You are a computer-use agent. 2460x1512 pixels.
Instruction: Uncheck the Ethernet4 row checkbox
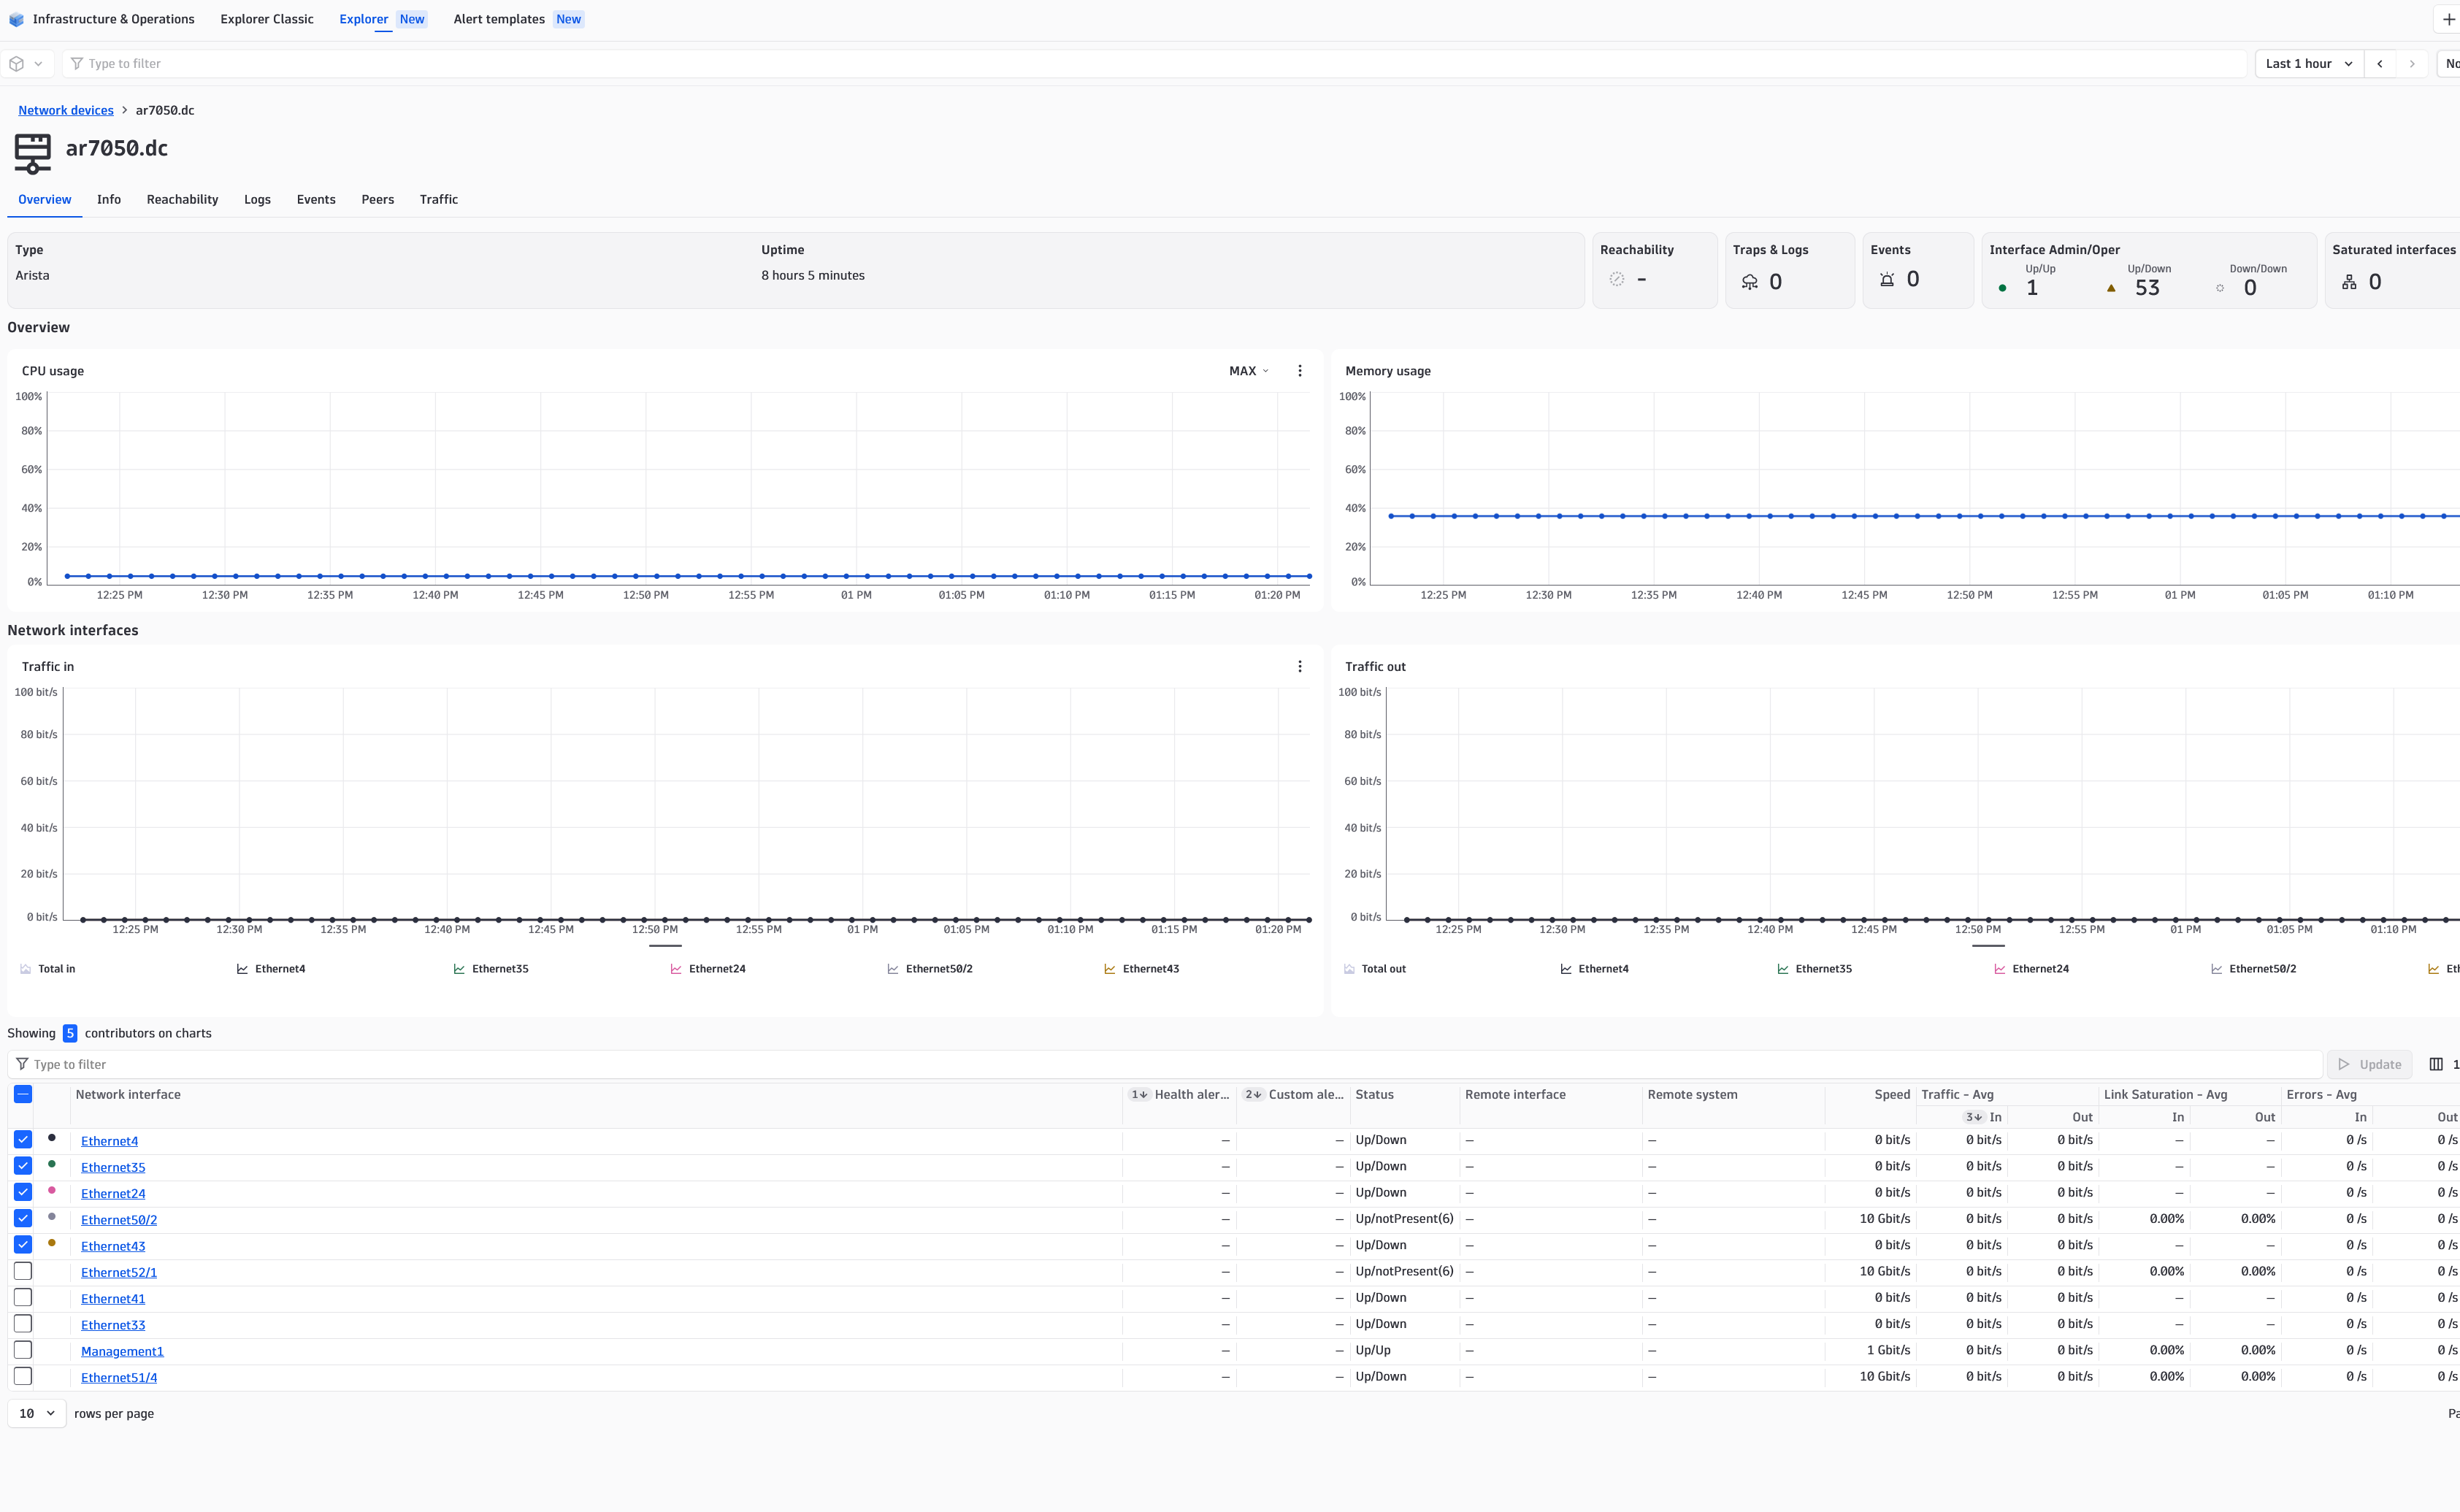pos(23,1140)
